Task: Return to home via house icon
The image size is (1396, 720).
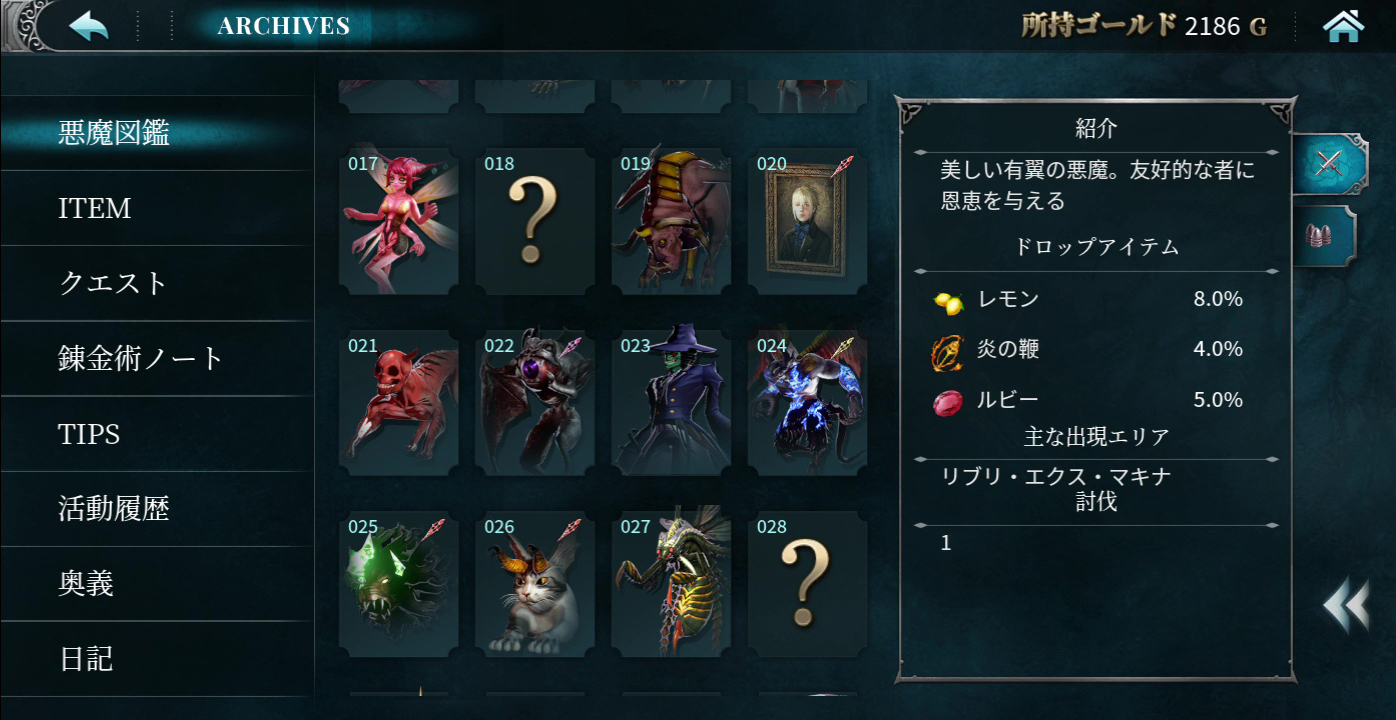Action: (x=1343, y=26)
